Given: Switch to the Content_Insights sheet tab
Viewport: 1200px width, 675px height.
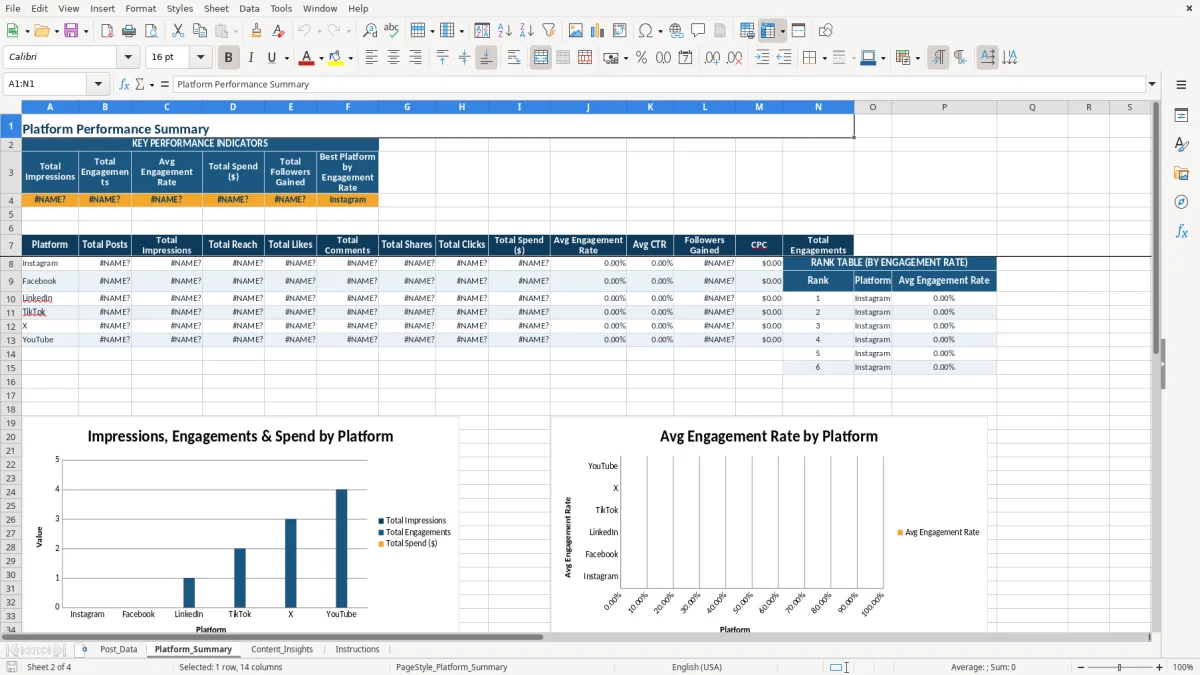Looking at the screenshot, I should pyautogui.click(x=282, y=649).
